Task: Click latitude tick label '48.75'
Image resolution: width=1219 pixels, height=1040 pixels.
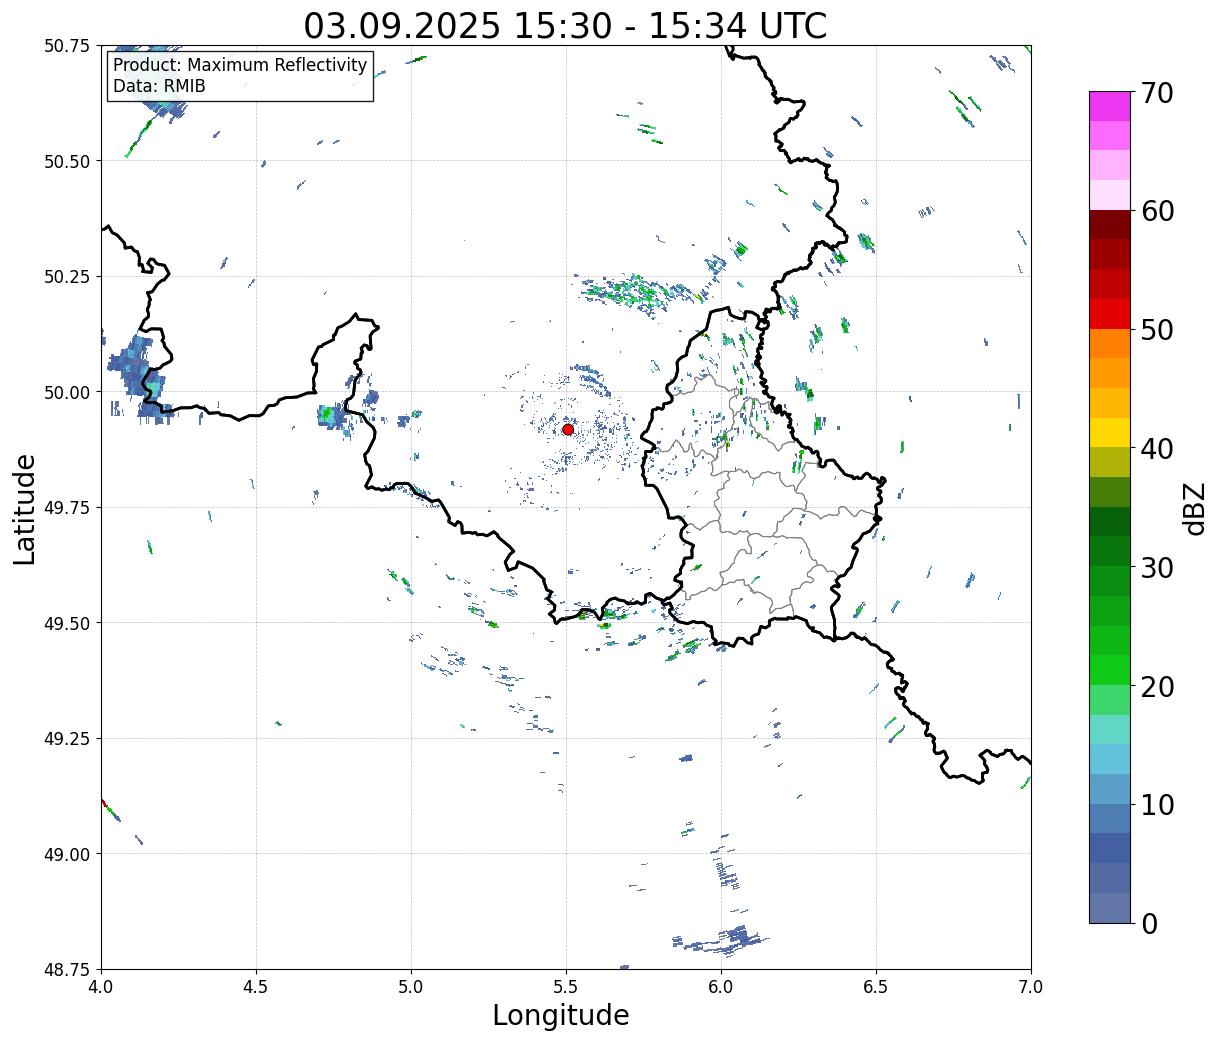Action: click(x=67, y=970)
